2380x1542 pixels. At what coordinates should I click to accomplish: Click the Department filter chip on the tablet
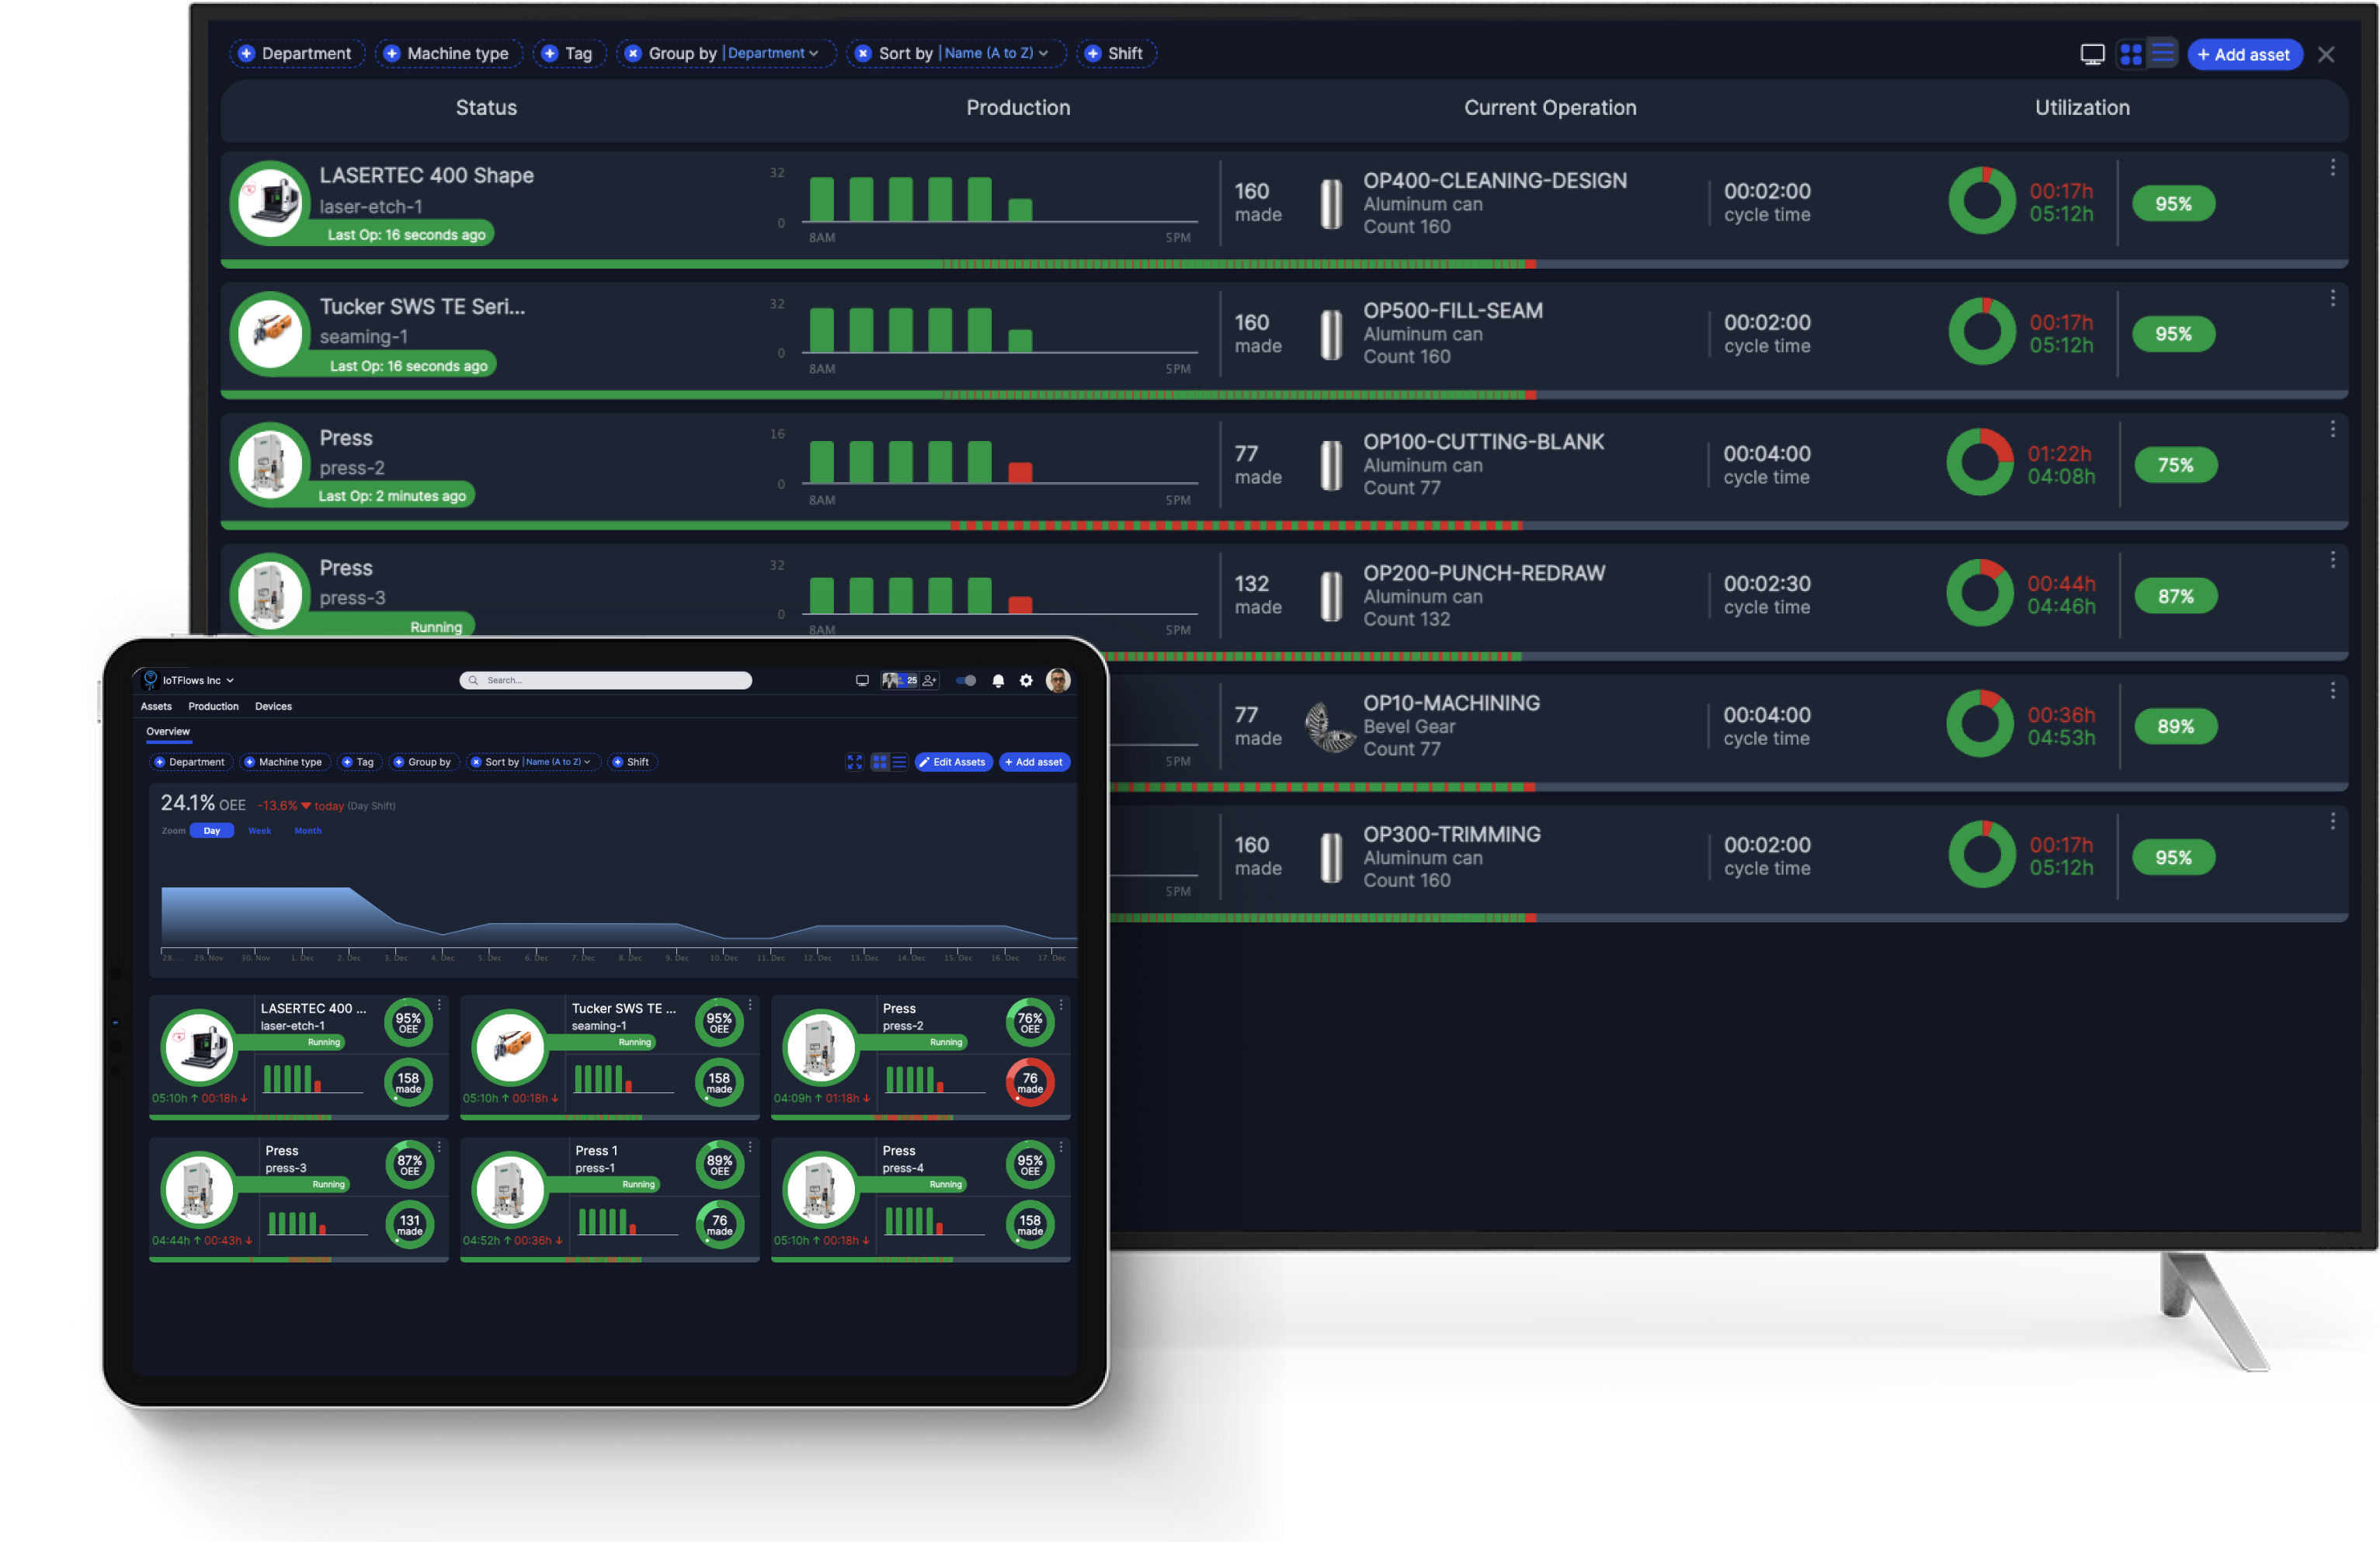[190, 762]
